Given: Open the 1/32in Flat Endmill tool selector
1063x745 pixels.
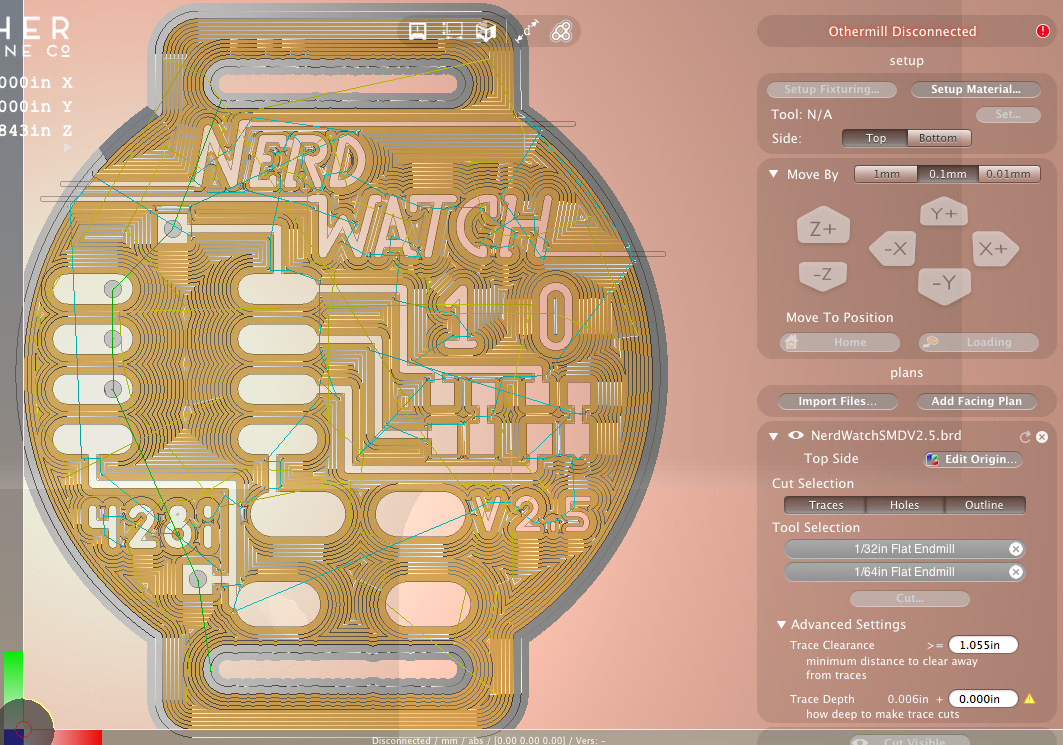Looking at the screenshot, I should click(904, 549).
